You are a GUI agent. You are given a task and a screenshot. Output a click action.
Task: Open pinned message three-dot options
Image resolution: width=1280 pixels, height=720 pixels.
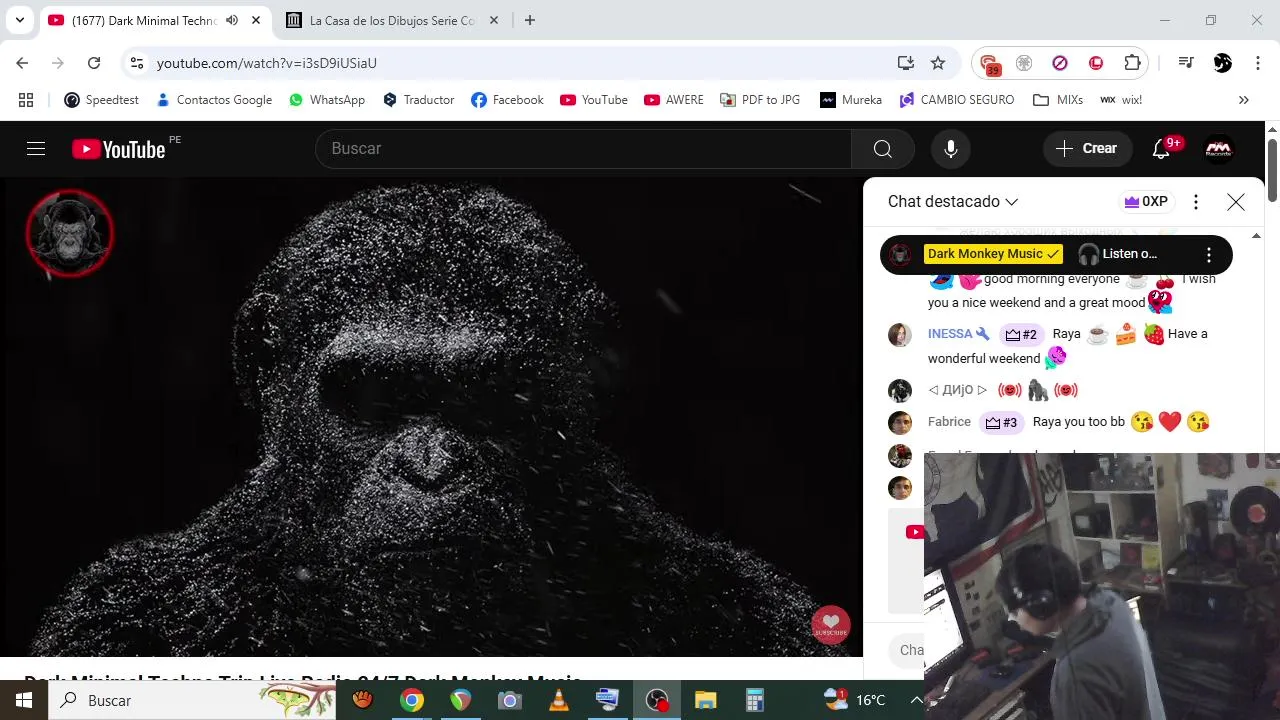point(1209,254)
